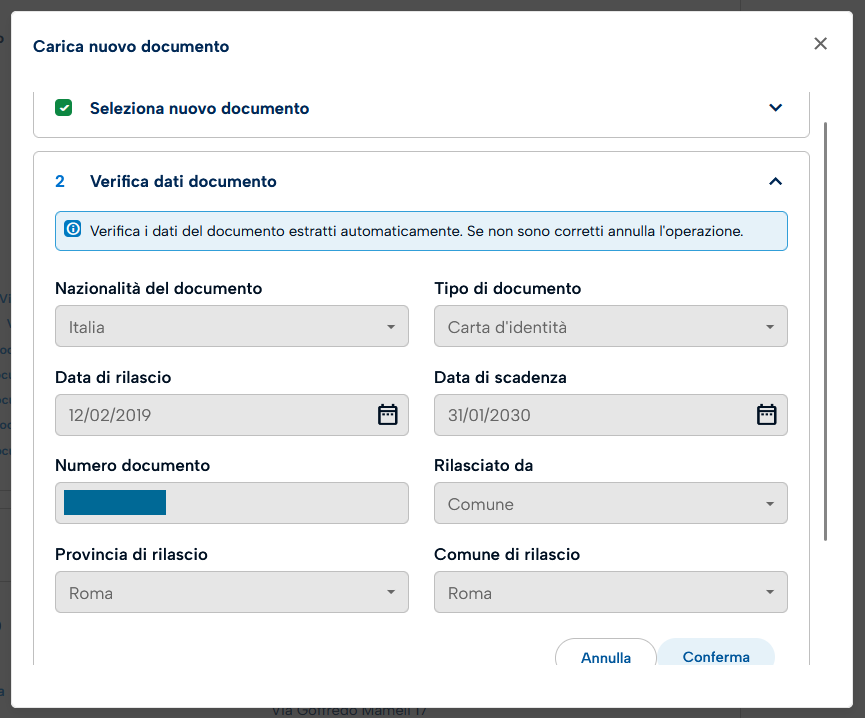Open the calendar icon for Data di rilascio
The height and width of the screenshot is (718, 865).
[388, 415]
